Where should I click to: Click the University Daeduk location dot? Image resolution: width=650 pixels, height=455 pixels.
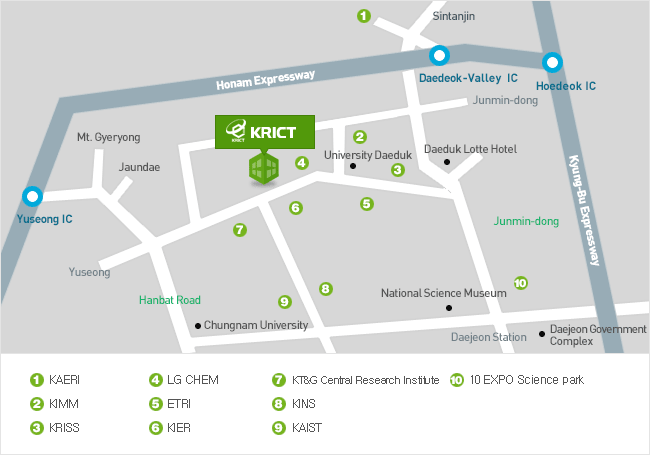(x=353, y=166)
